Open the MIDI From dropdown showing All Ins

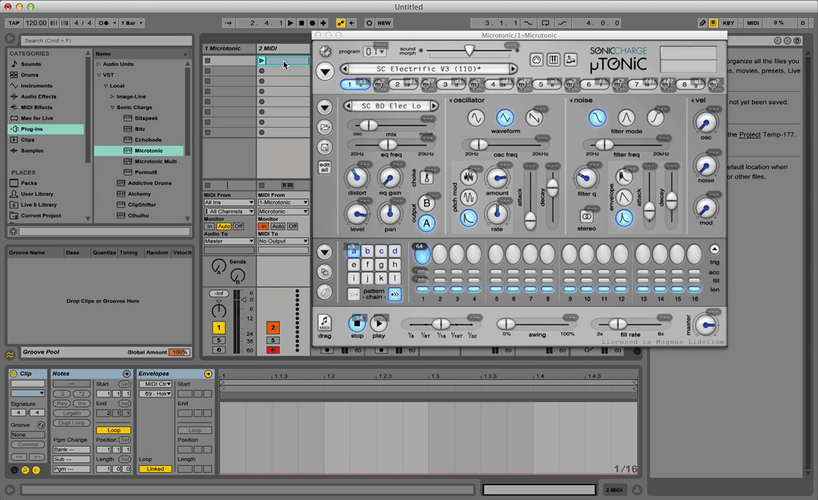click(x=228, y=203)
